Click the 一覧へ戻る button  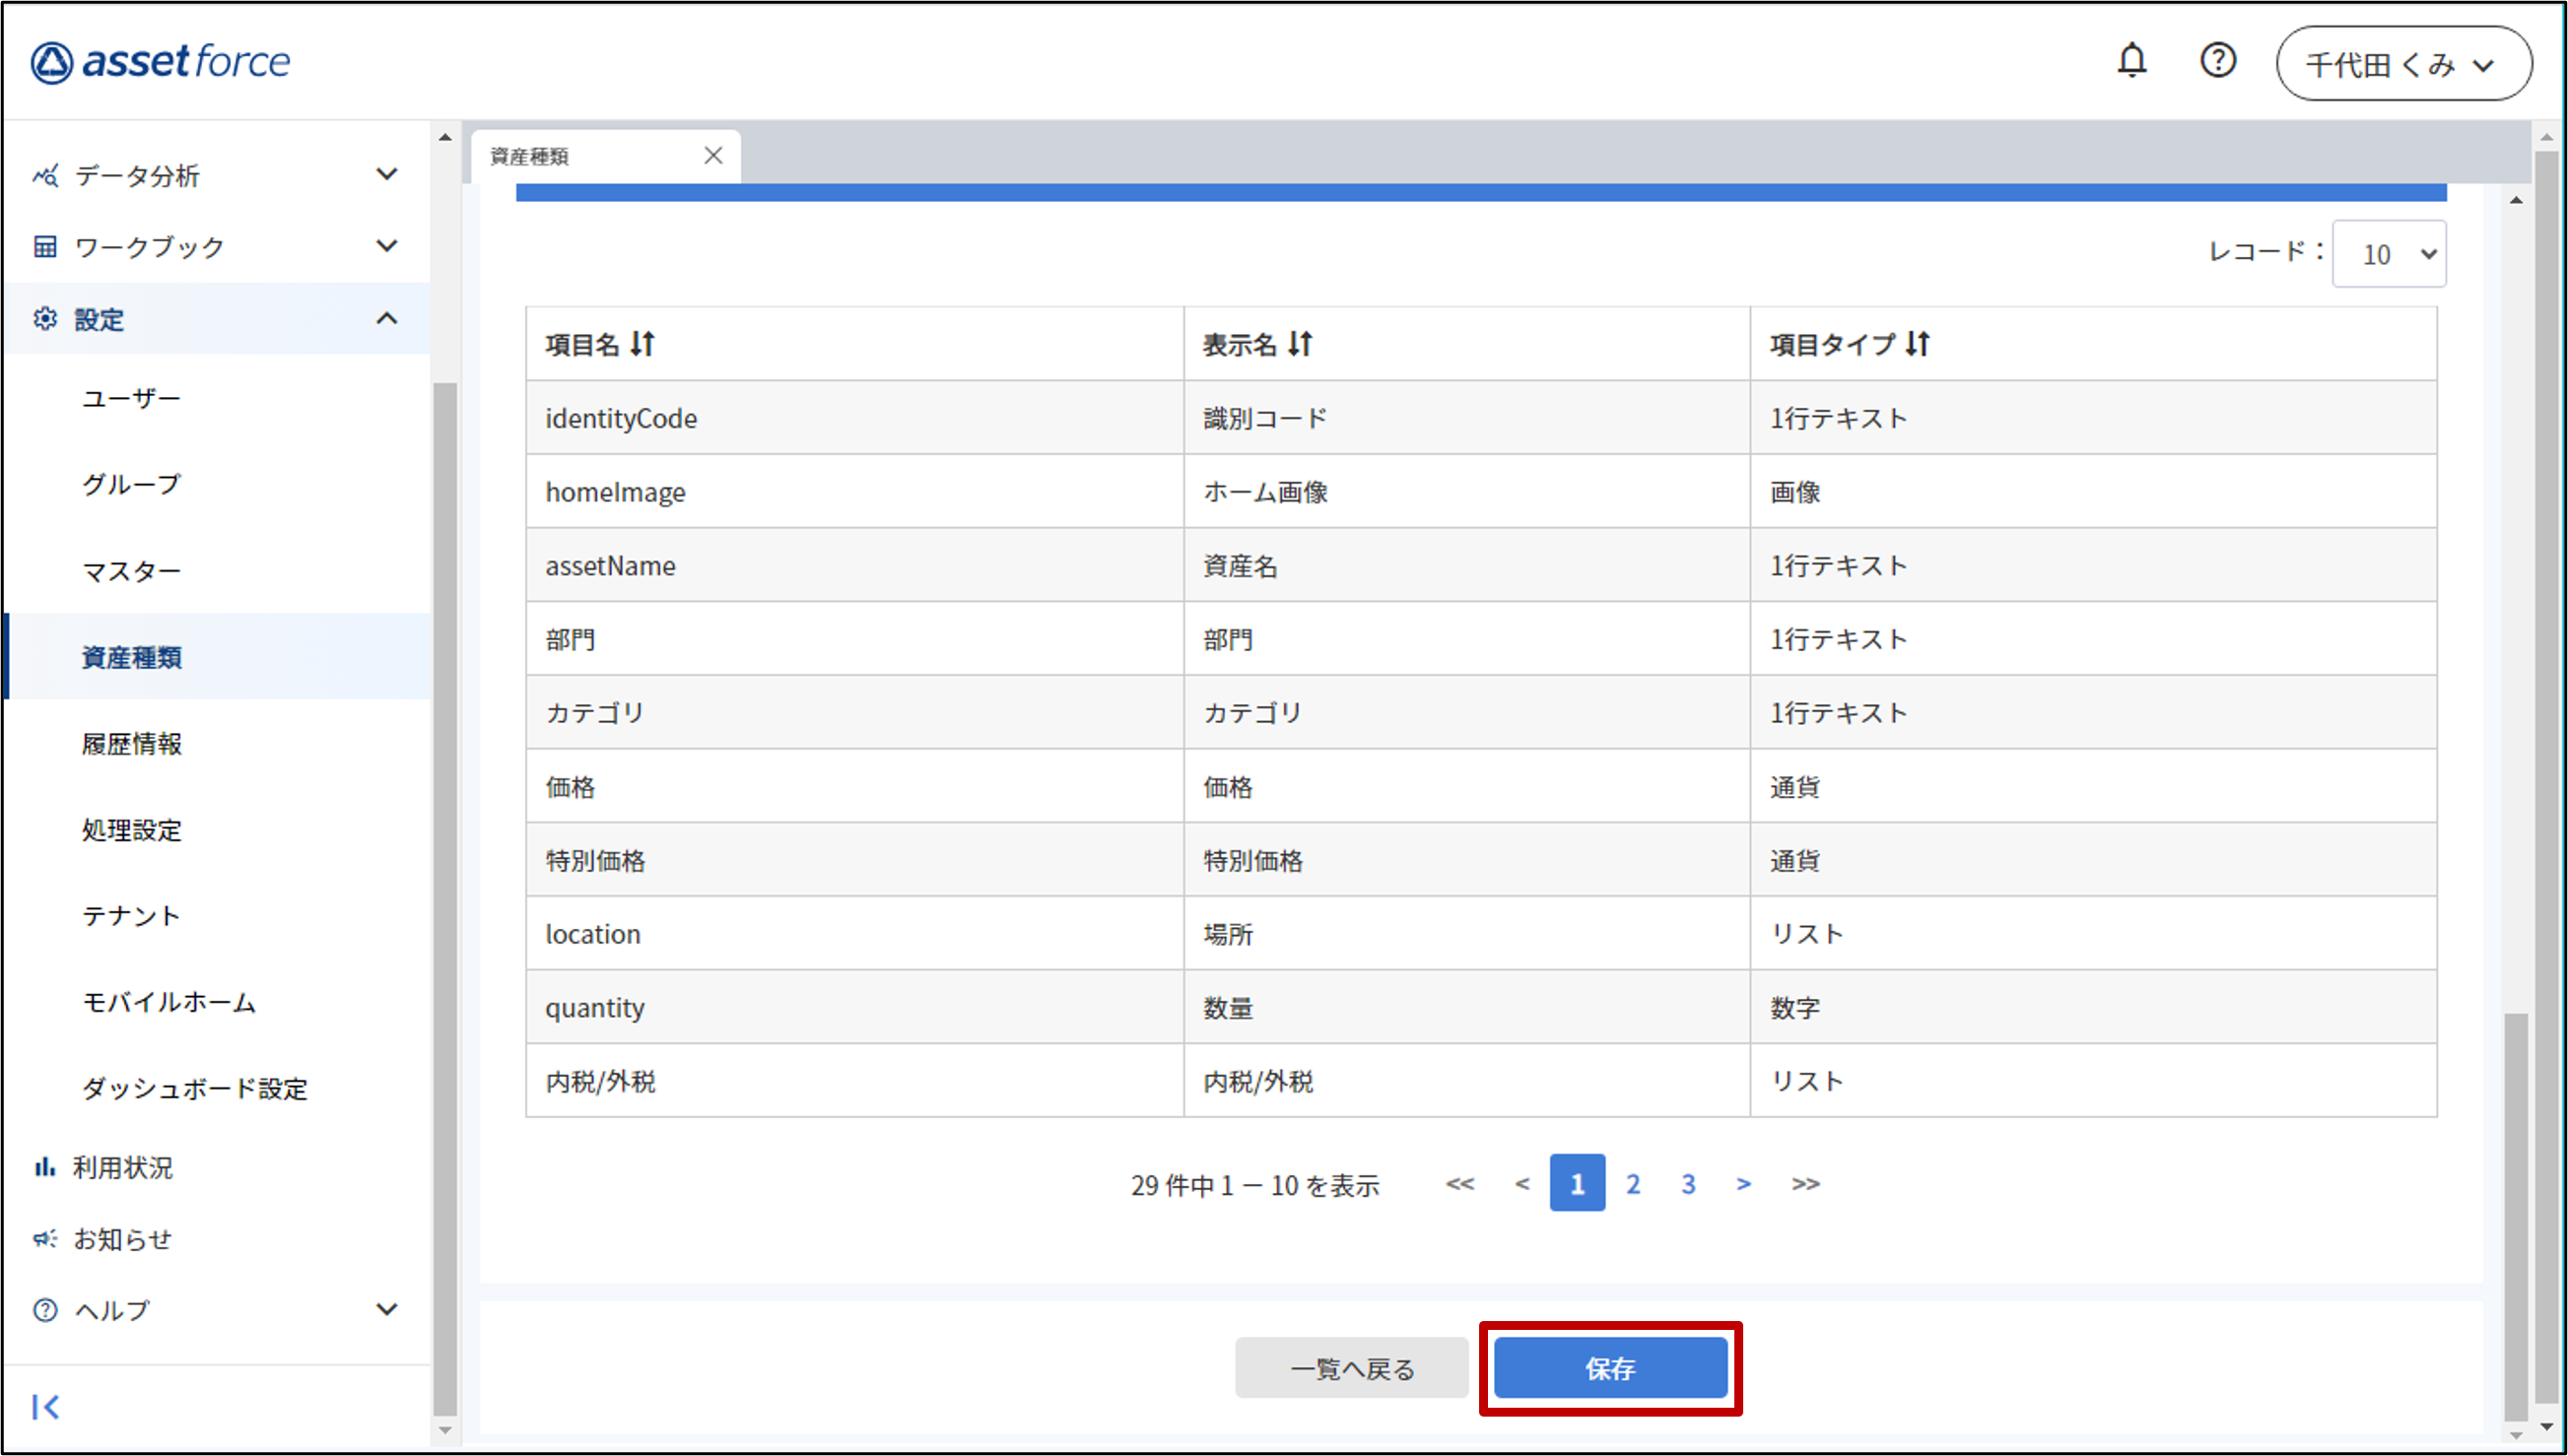click(1351, 1368)
